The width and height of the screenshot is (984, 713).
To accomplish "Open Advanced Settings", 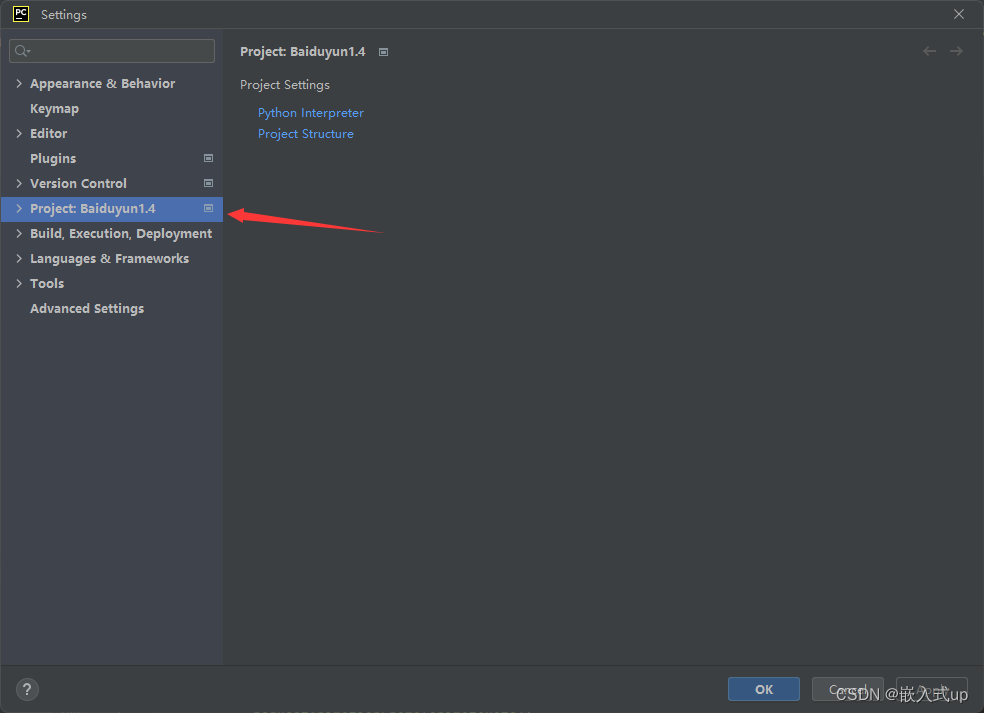I will click(x=87, y=309).
